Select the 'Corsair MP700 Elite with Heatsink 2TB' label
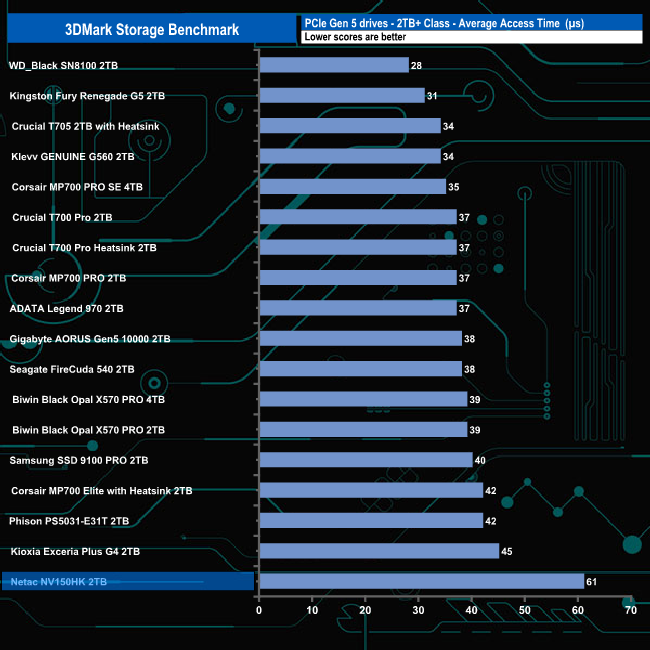The image size is (650, 650). point(102,491)
